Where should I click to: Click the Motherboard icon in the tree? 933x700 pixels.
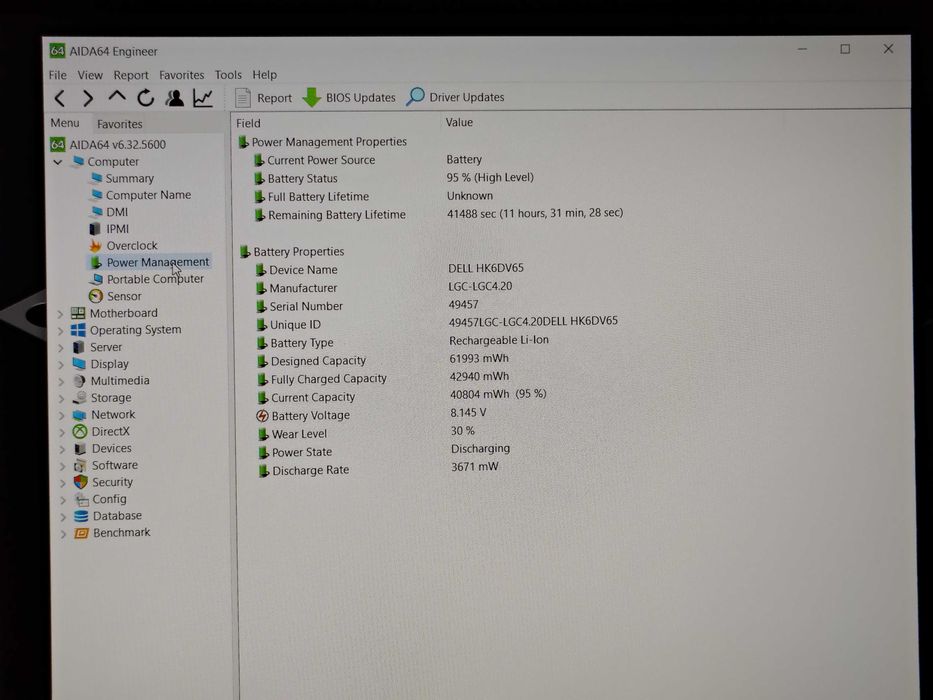[78, 313]
